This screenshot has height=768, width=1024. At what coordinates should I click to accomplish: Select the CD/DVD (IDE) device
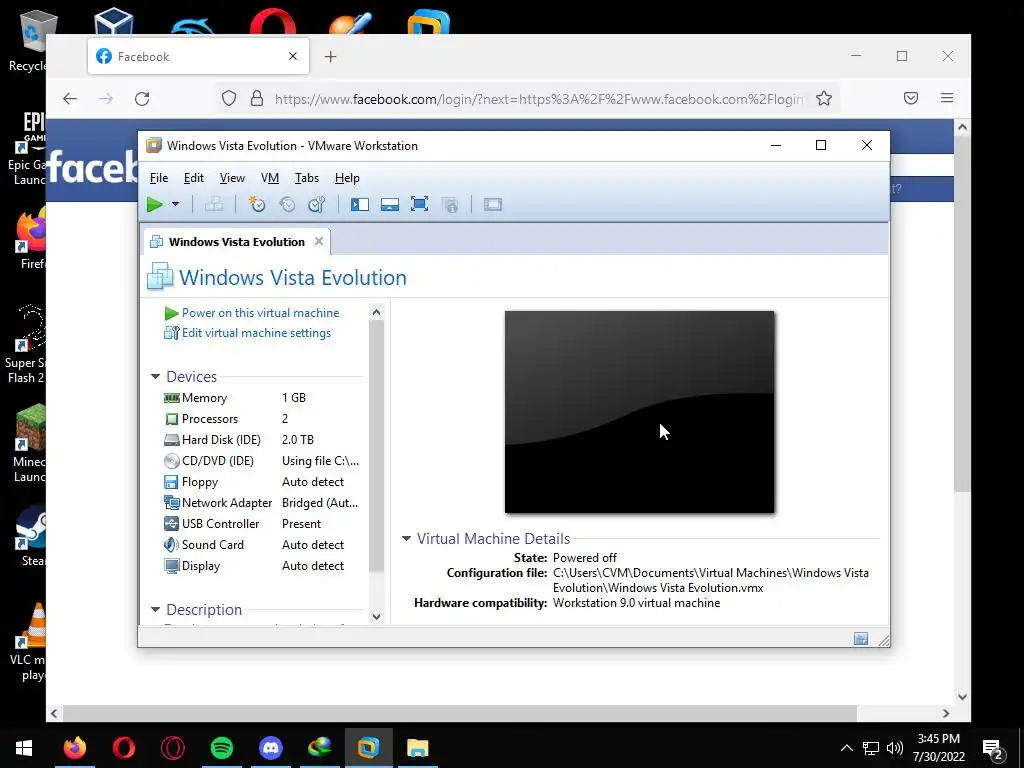point(261,460)
